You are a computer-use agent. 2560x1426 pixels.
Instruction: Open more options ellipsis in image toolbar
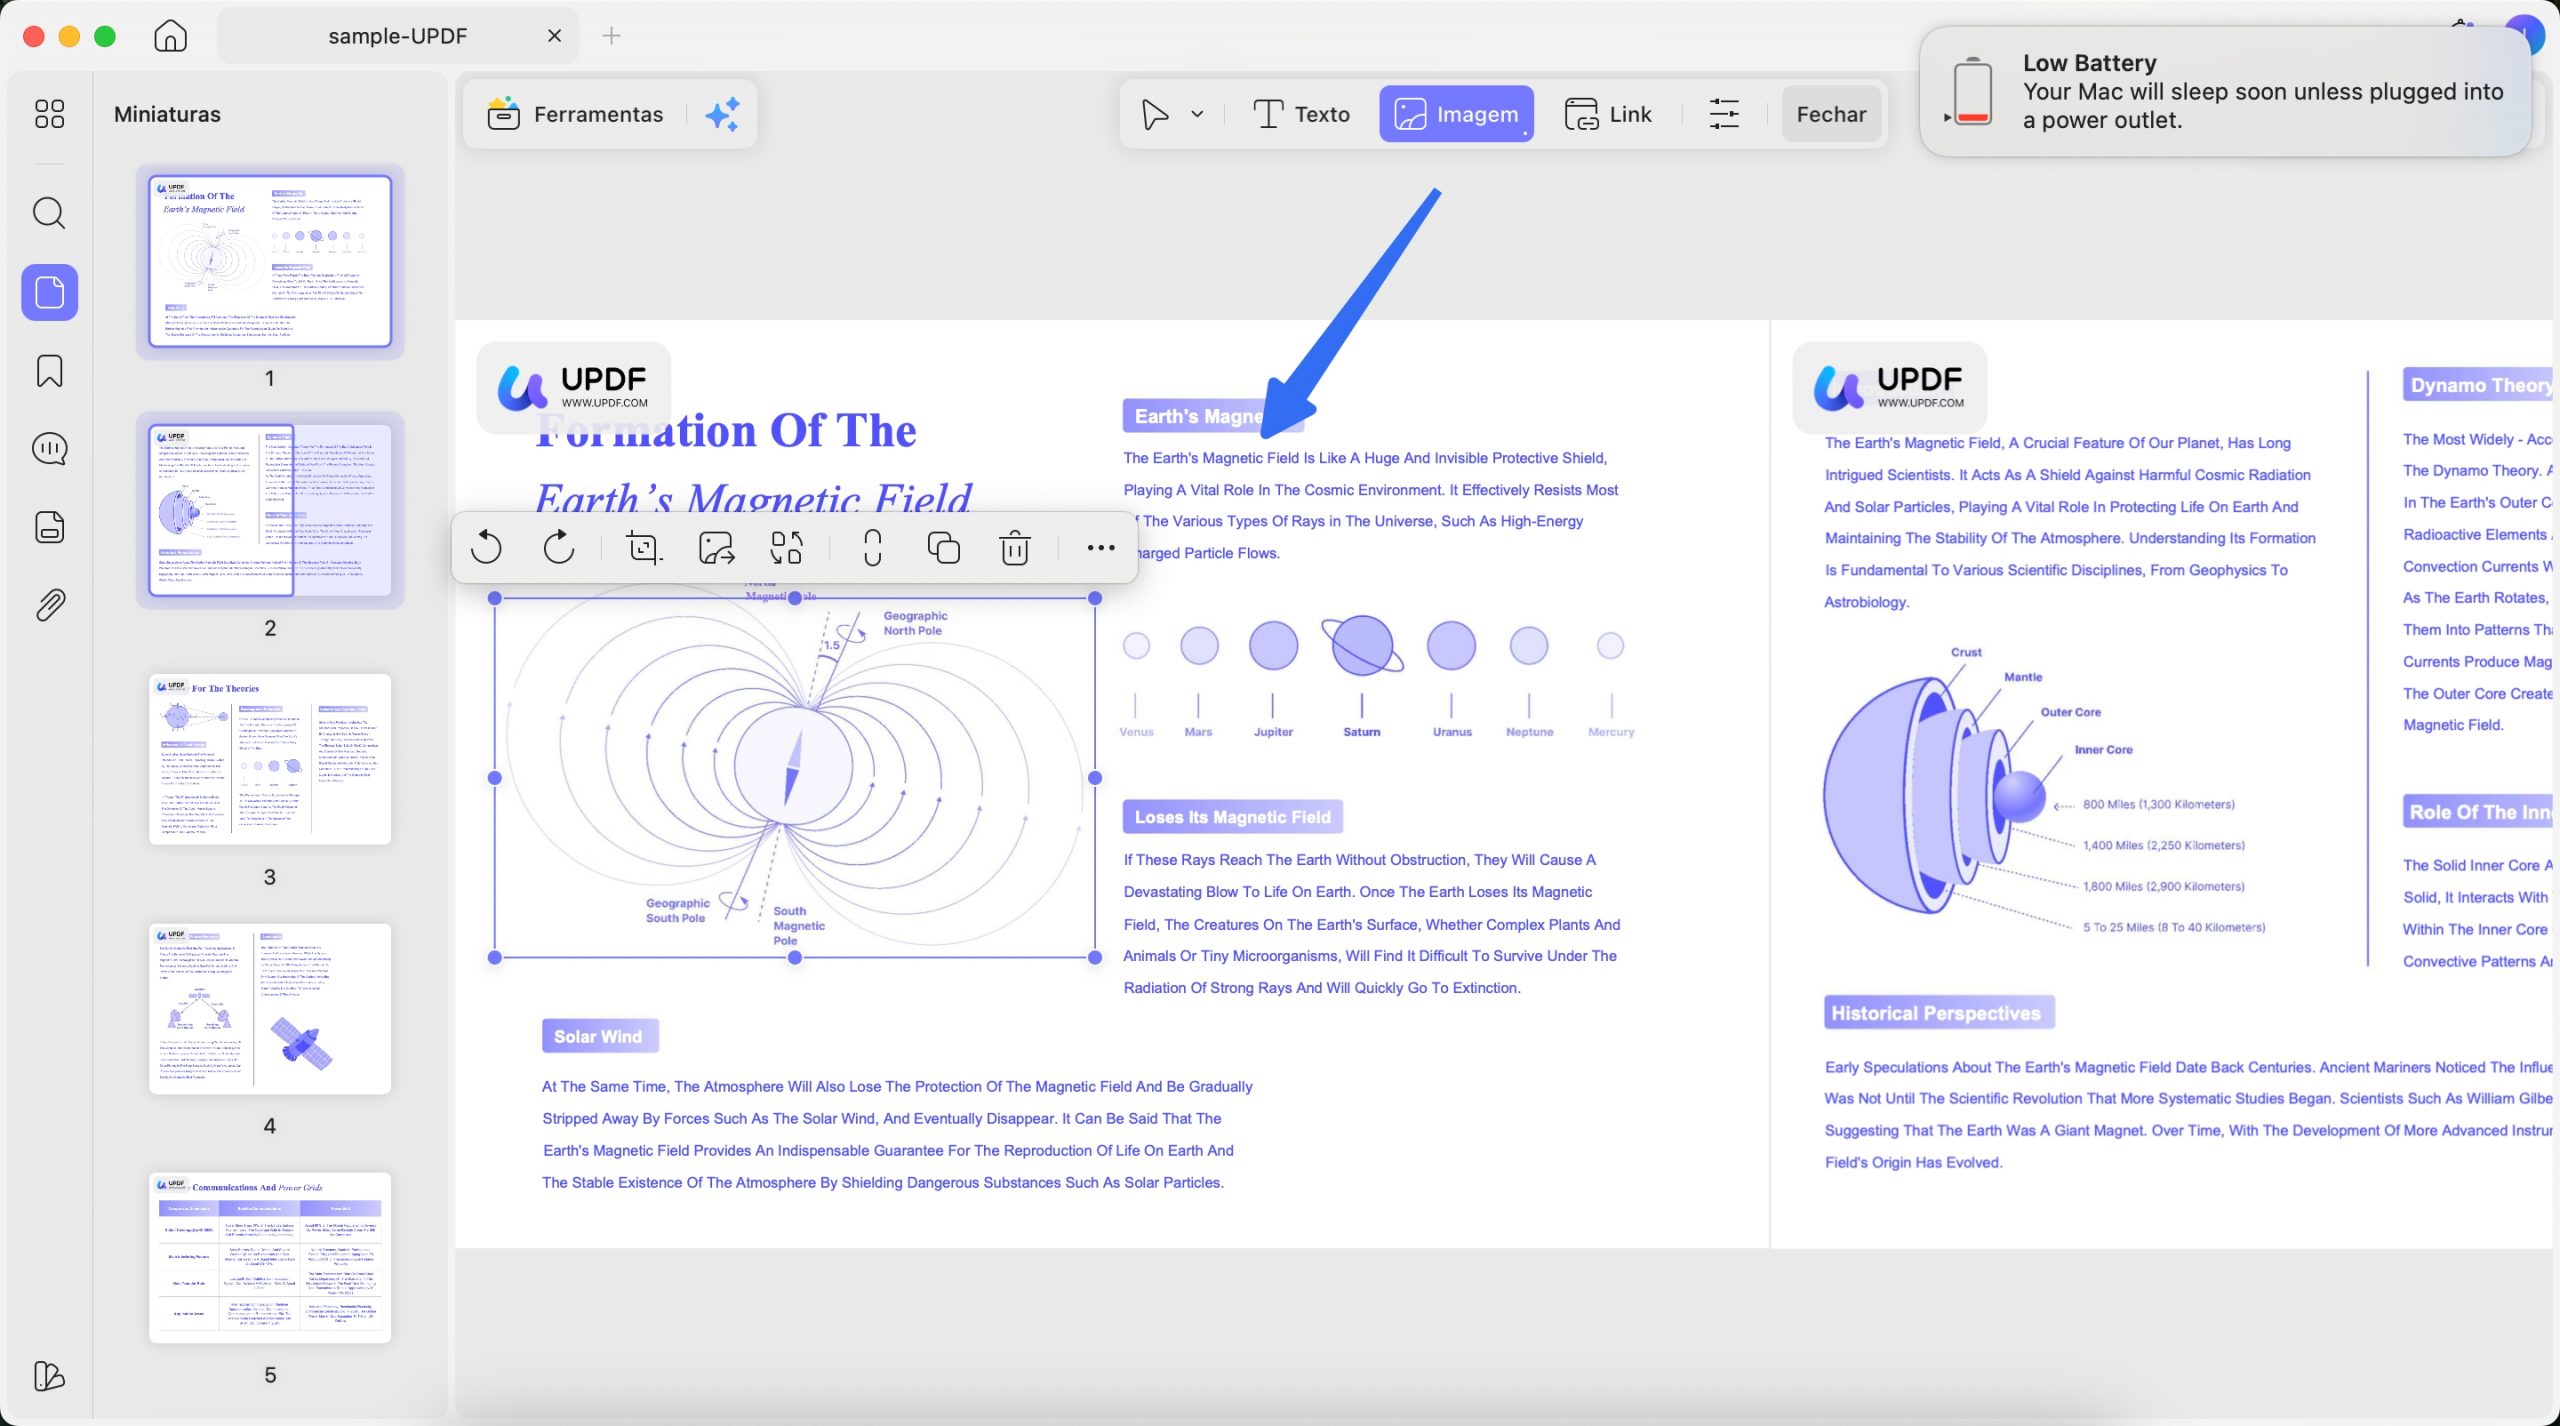point(1100,548)
